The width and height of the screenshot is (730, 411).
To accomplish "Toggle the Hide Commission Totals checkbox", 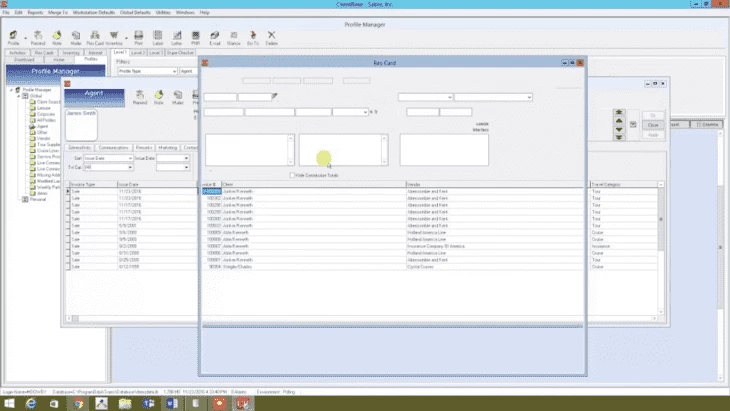I will pyautogui.click(x=294, y=174).
